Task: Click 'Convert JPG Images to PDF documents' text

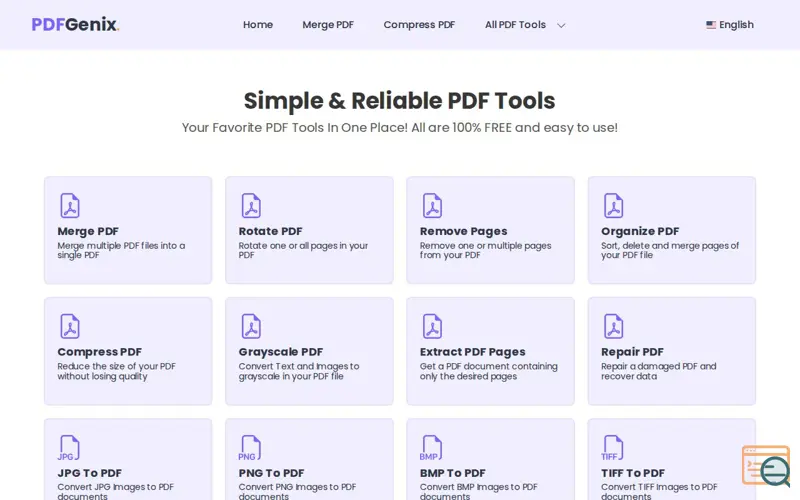Action: [x=115, y=491]
